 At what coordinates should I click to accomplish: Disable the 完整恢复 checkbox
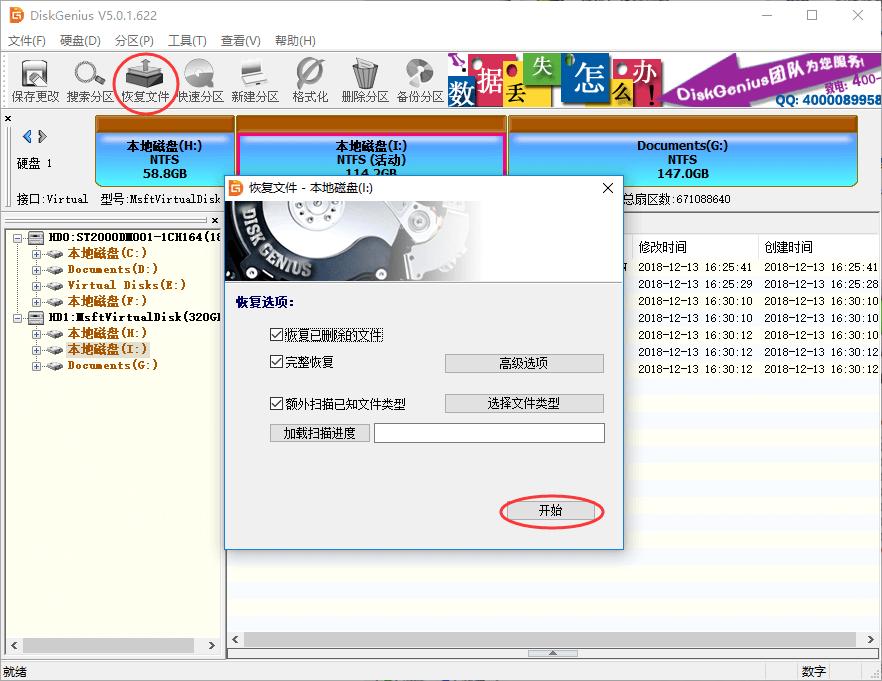tap(277, 364)
